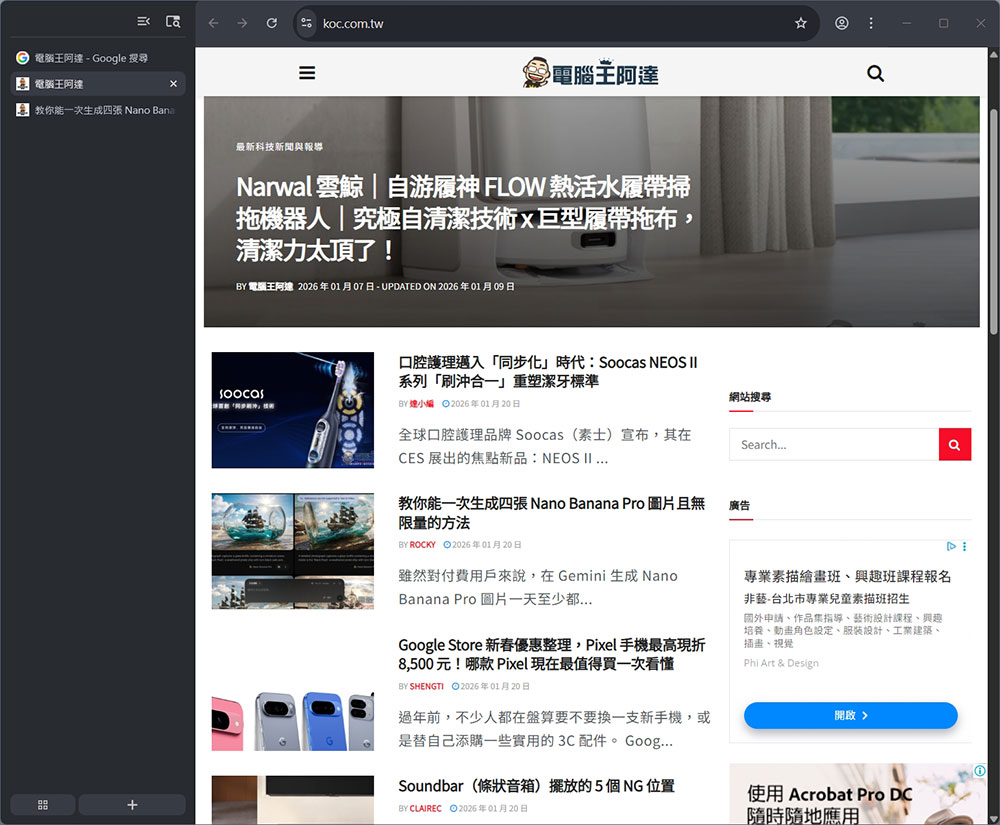Click author 煌小編 link
1000x825 pixels.
click(422, 404)
